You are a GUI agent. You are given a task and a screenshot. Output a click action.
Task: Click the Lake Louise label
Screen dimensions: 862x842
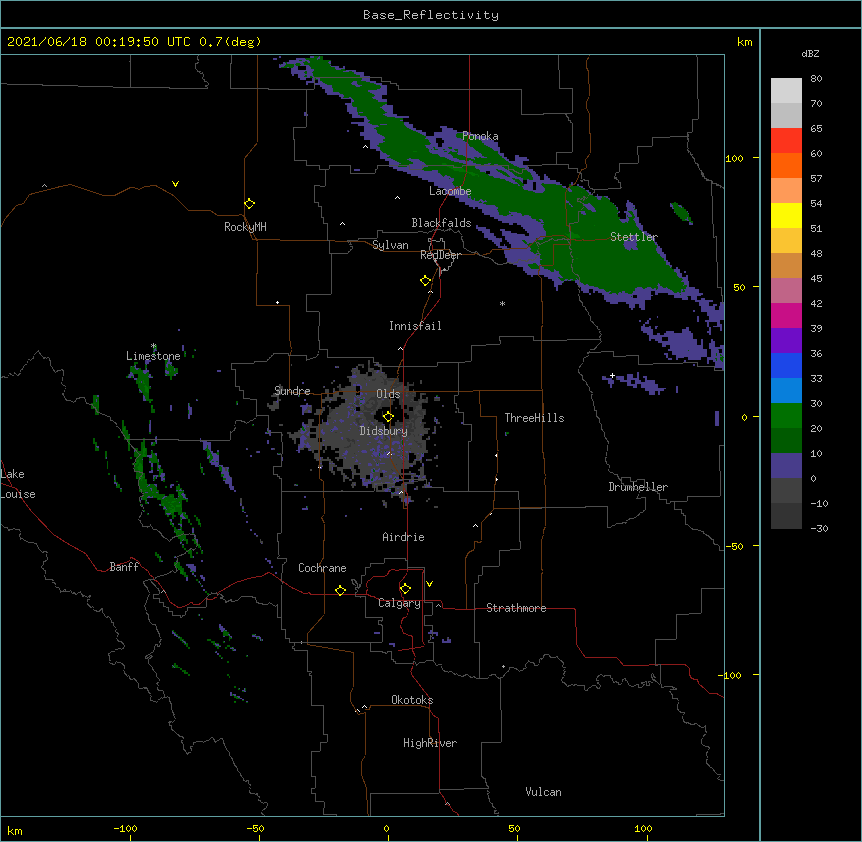point(18,484)
